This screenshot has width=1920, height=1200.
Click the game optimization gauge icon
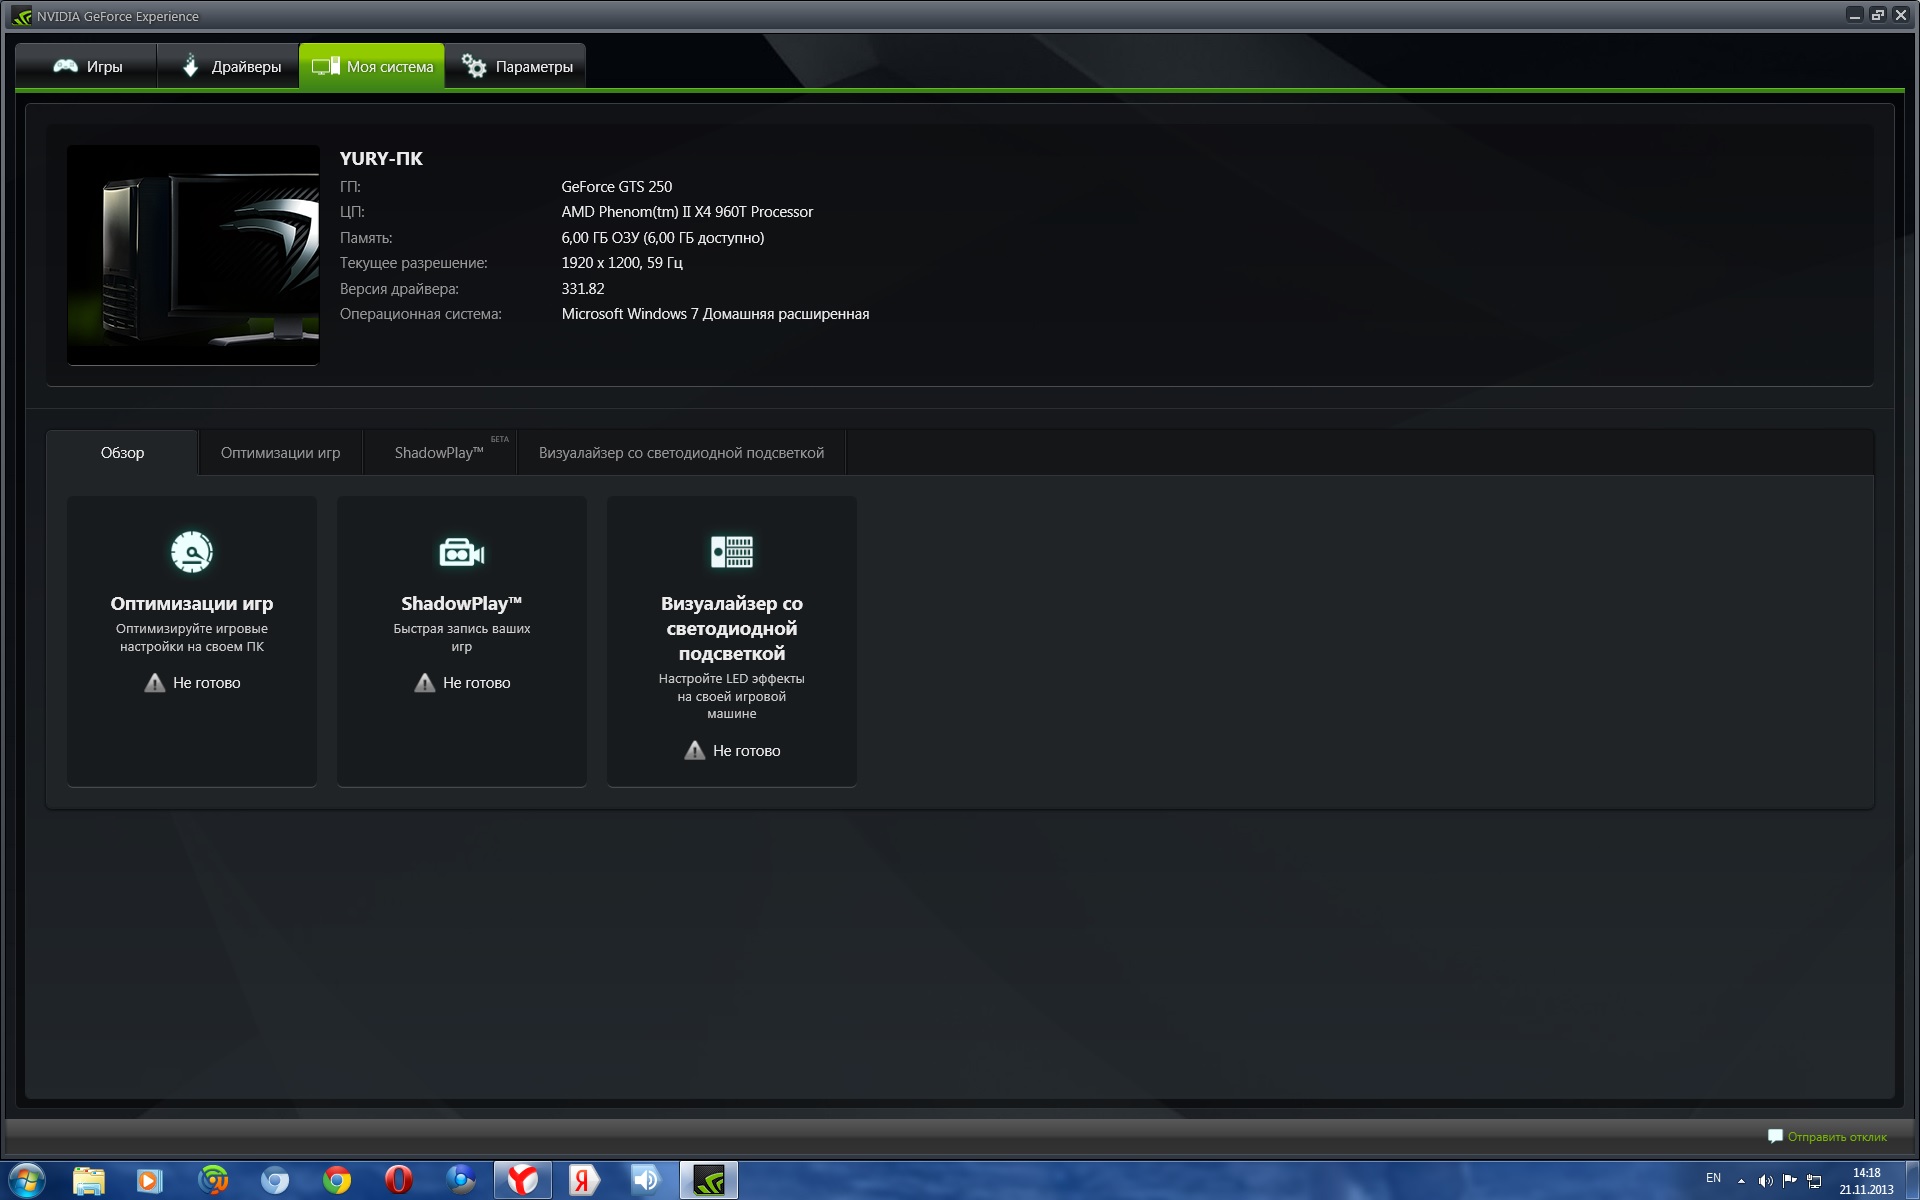(191, 551)
